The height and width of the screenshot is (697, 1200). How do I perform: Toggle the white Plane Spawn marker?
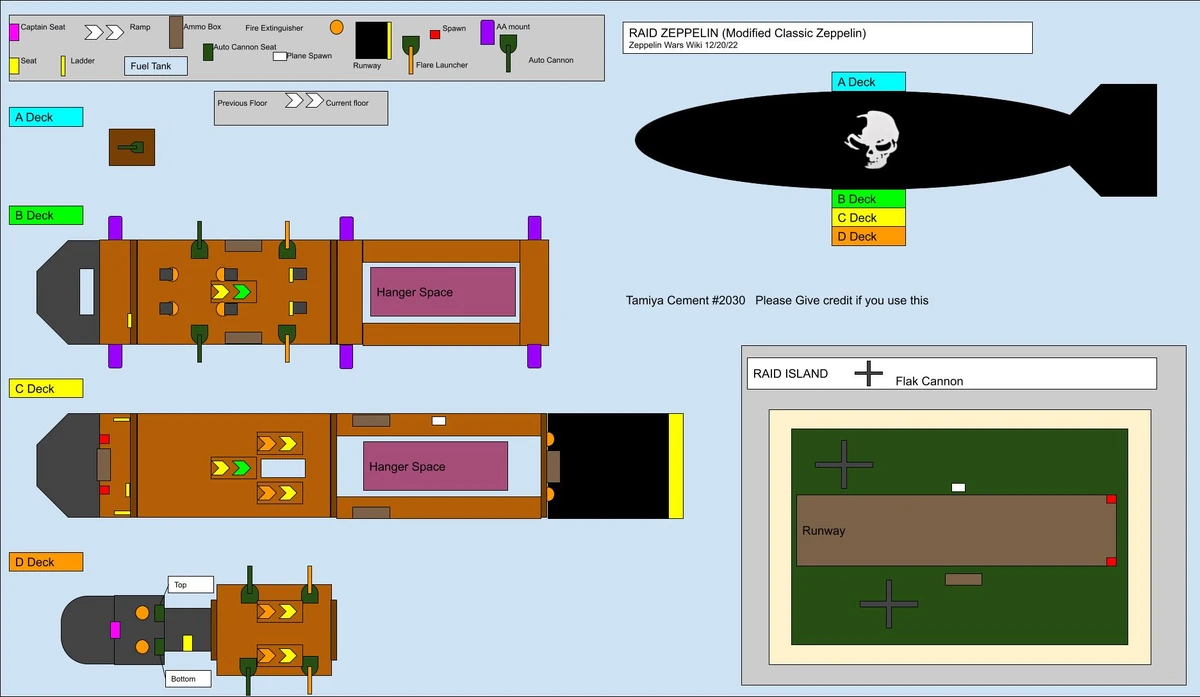[x=279, y=57]
